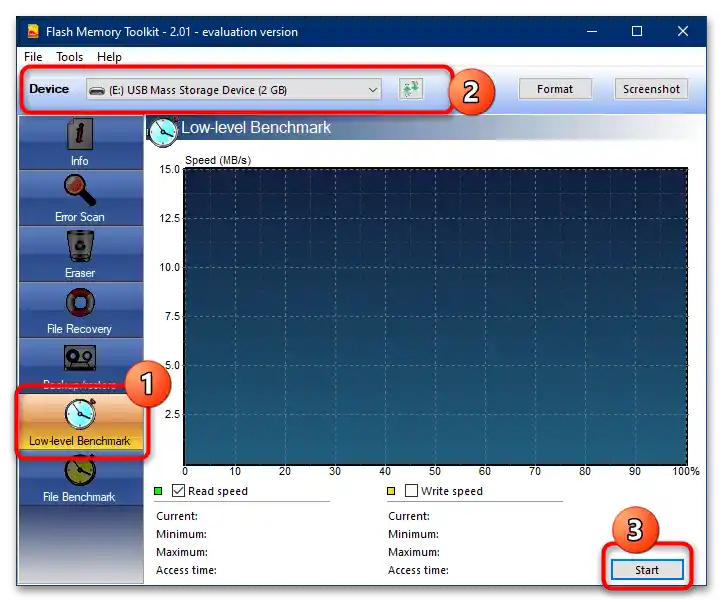Viewport: 723px width, 602px height.
Task: Open the Help menu
Action: point(109,57)
